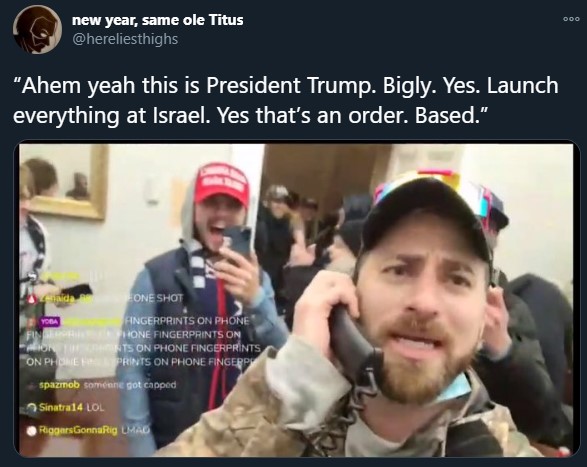Click the gold-framed painting on the wall
Screen dimensions: 587x467
(64, 182)
